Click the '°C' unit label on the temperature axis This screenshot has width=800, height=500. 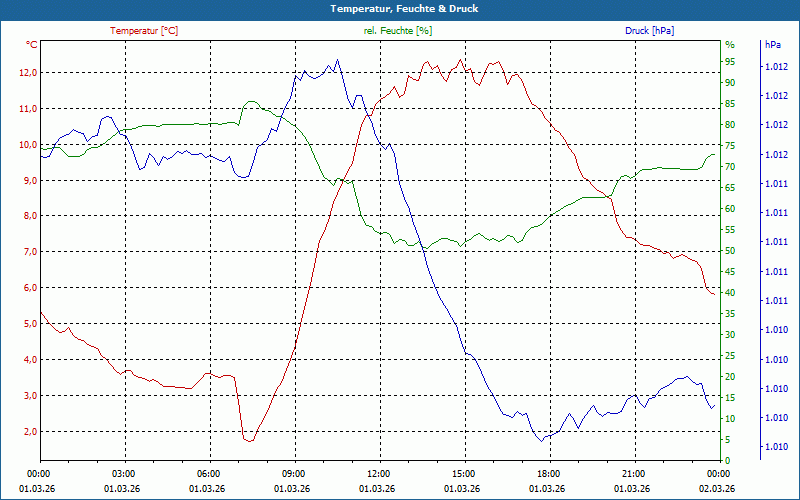[x=32, y=45]
